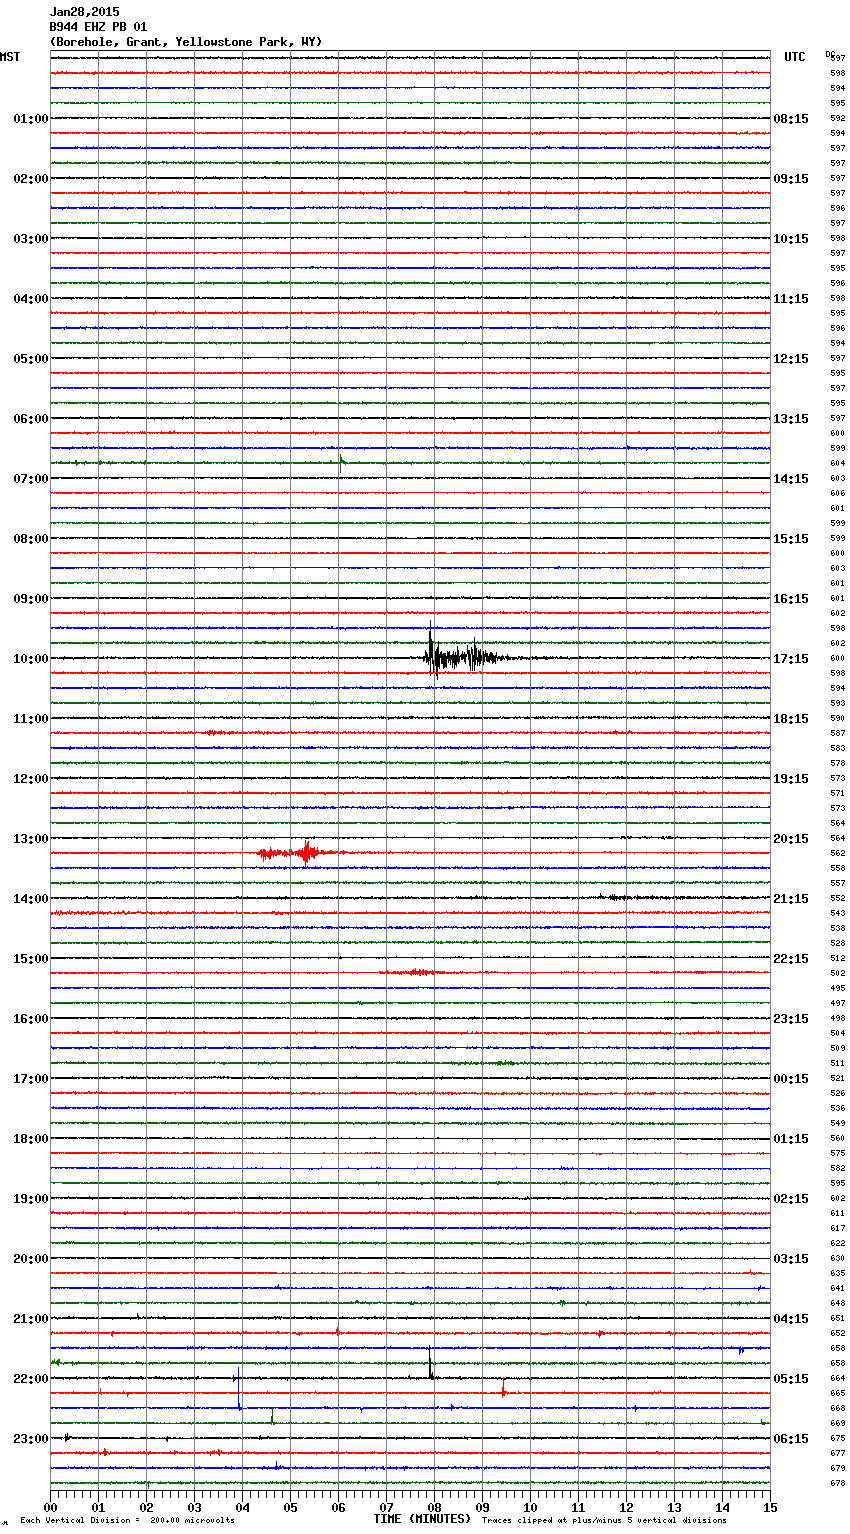This screenshot has width=850, height=1534.
Task: Click the TIME (MINUTES) axis title
Action: (x=422, y=1519)
